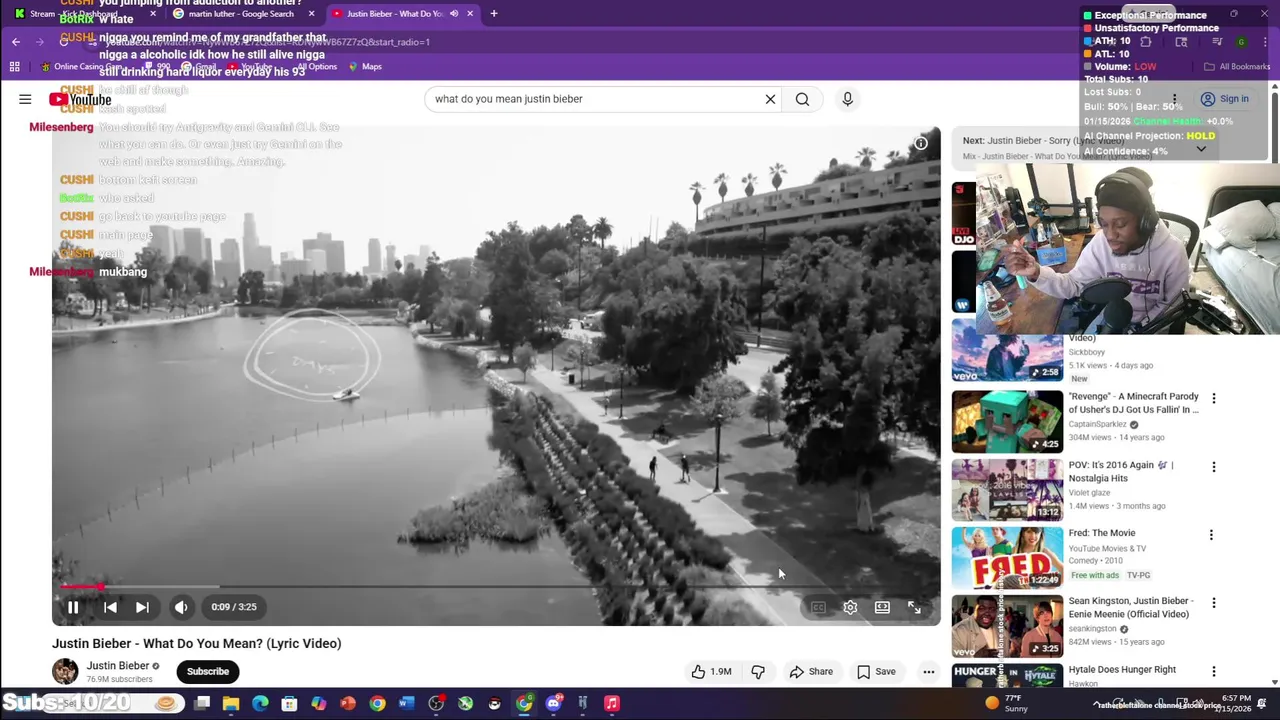Open the All Bookmarks folder

pyautogui.click(x=1237, y=67)
